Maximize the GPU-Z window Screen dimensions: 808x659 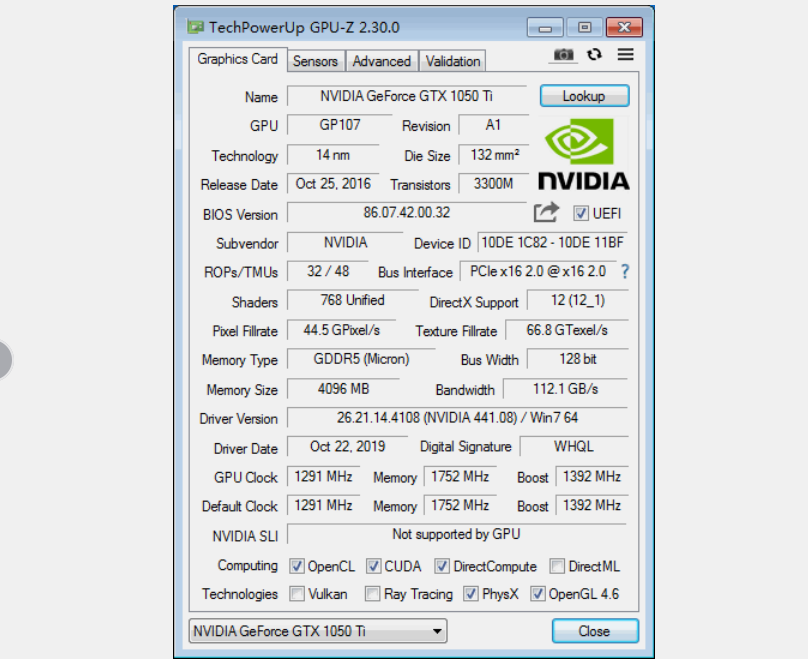pyautogui.click(x=584, y=27)
